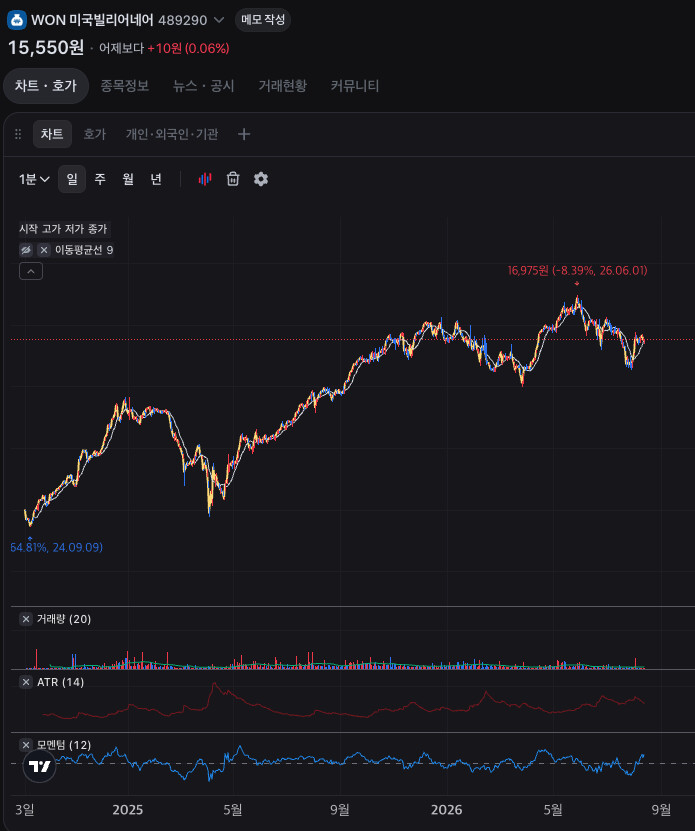Open the 커뮤니티 tab
The height and width of the screenshot is (831, 695).
[355, 86]
